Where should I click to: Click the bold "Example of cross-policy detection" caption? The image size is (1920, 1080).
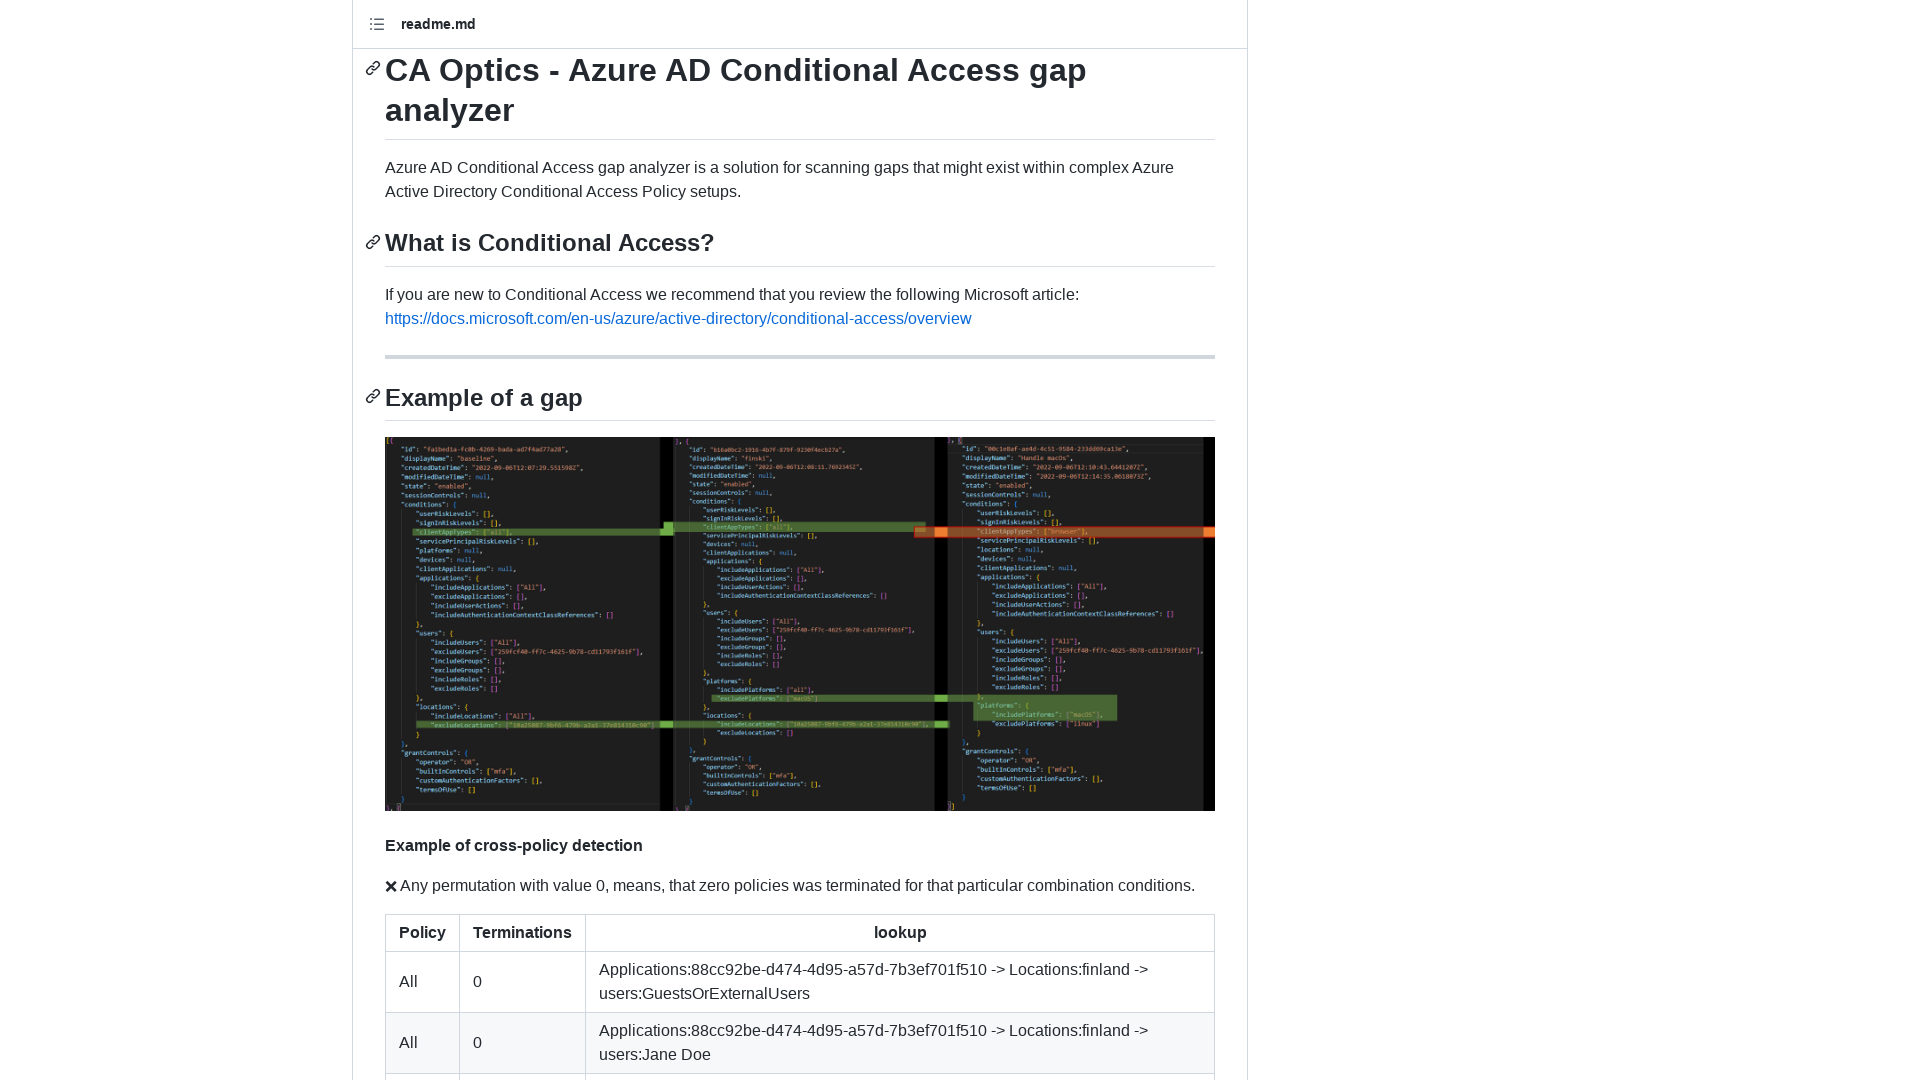(513, 845)
